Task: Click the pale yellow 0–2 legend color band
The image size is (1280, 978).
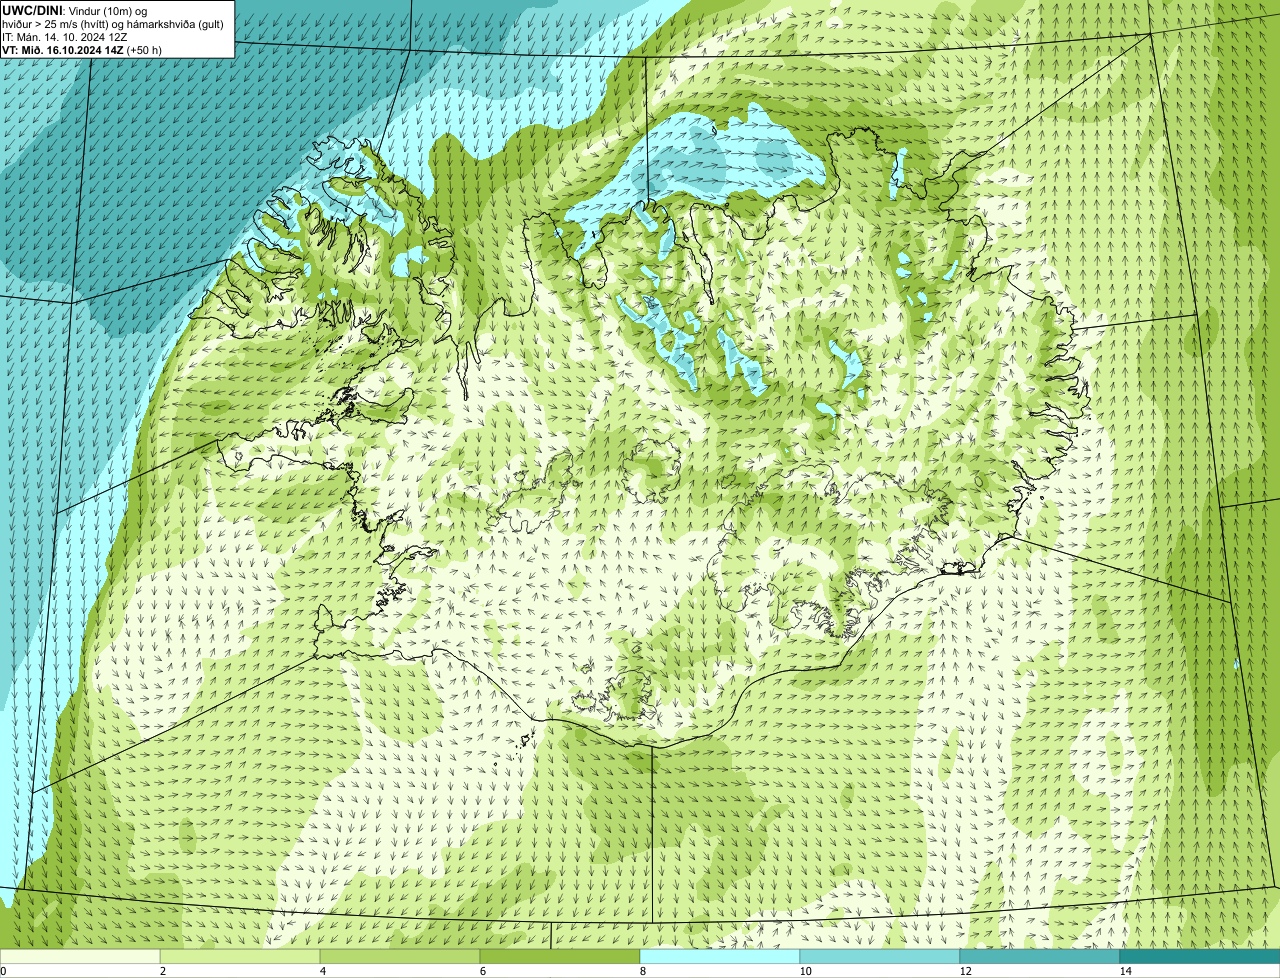Action: click(80, 956)
